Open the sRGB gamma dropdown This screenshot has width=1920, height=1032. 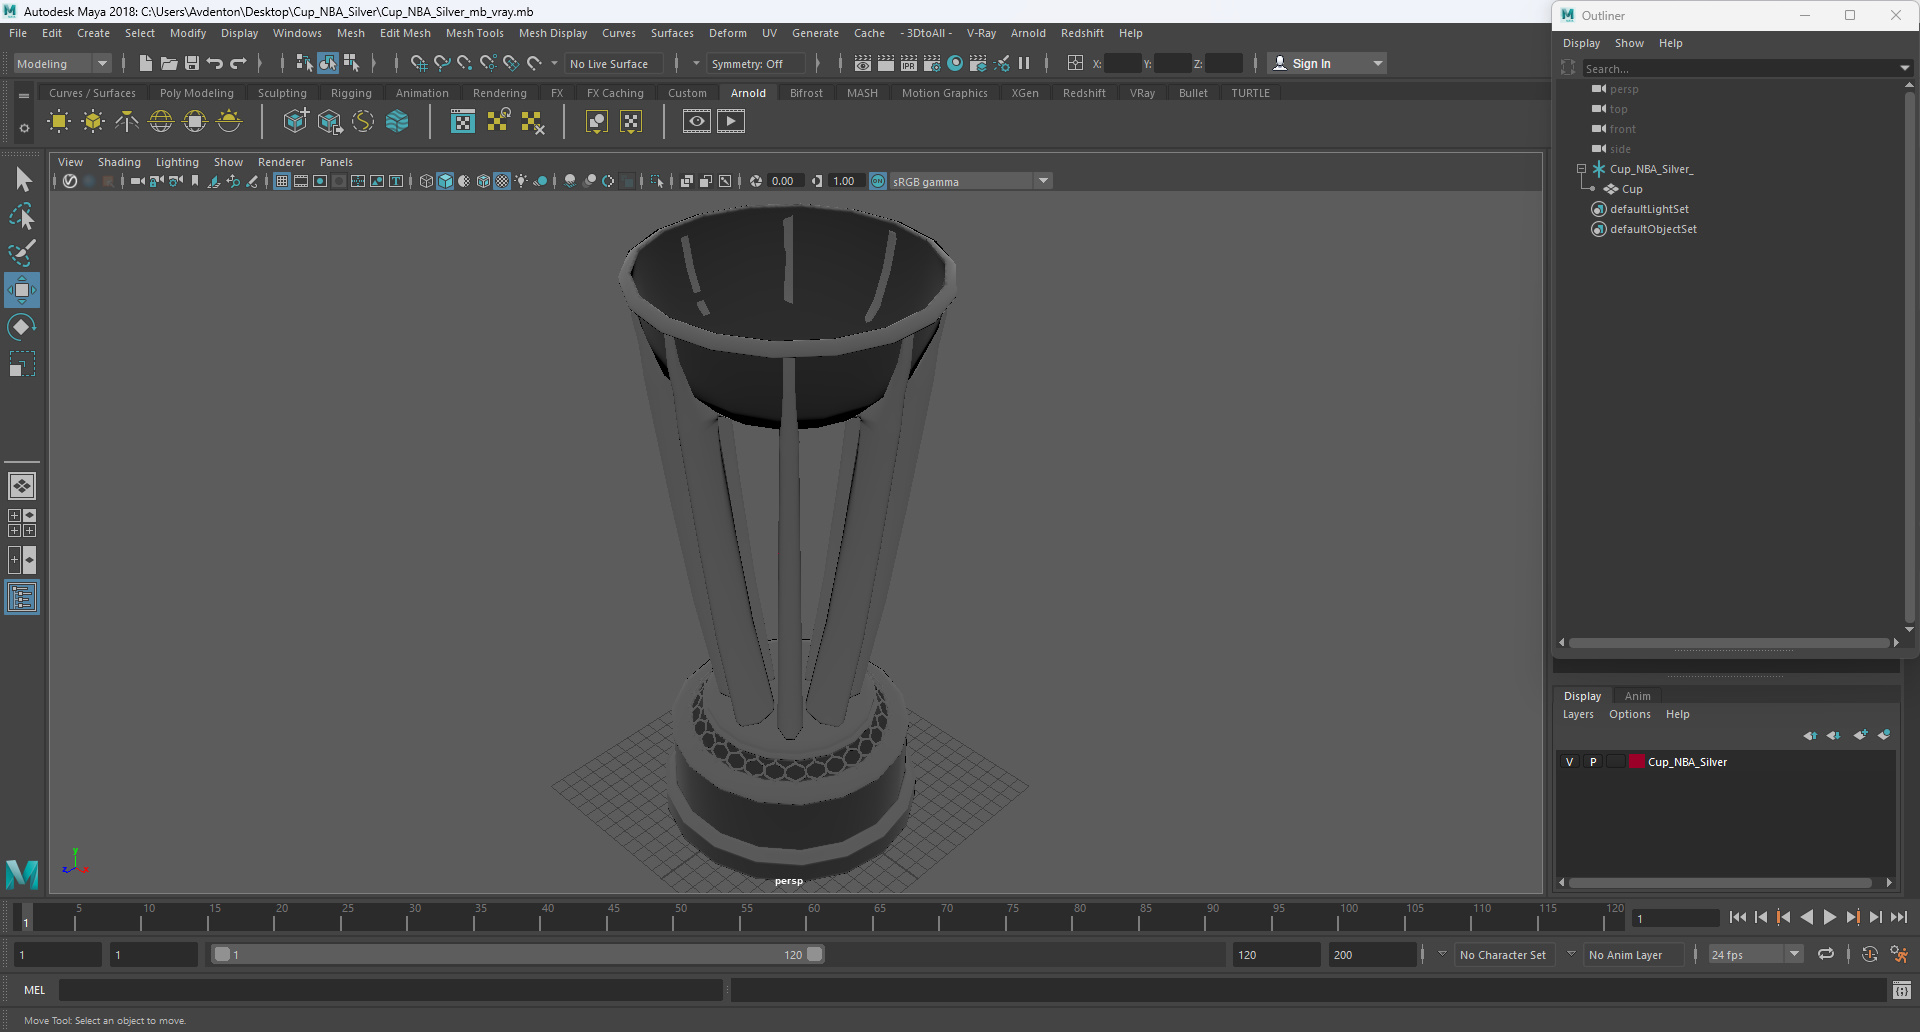click(x=970, y=181)
